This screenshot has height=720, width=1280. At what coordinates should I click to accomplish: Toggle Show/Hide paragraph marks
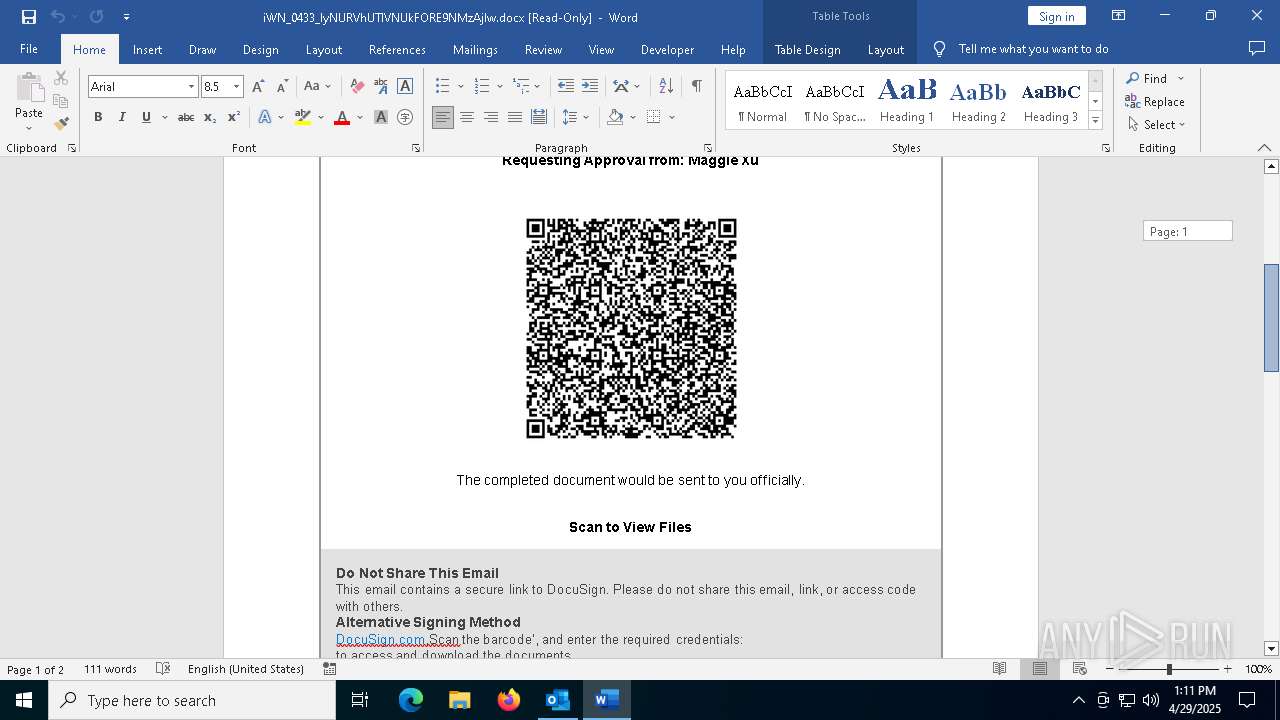pyautogui.click(x=696, y=87)
